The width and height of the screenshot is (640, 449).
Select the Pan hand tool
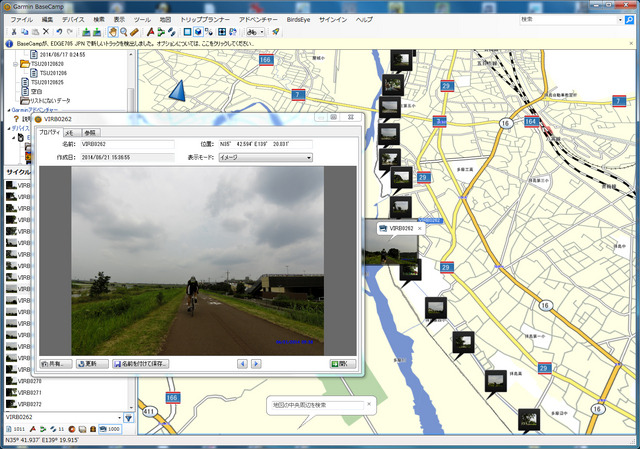pos(112,32)
